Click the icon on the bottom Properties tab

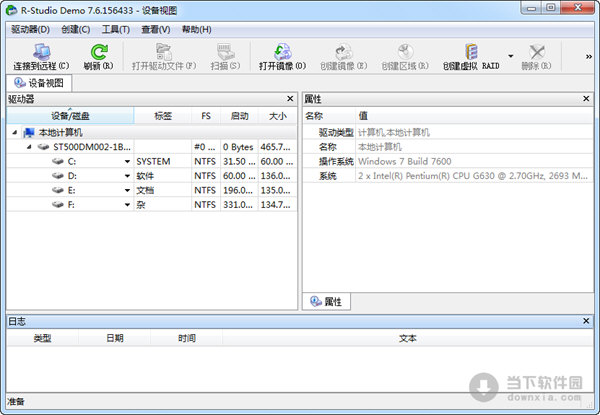[316, 301]
